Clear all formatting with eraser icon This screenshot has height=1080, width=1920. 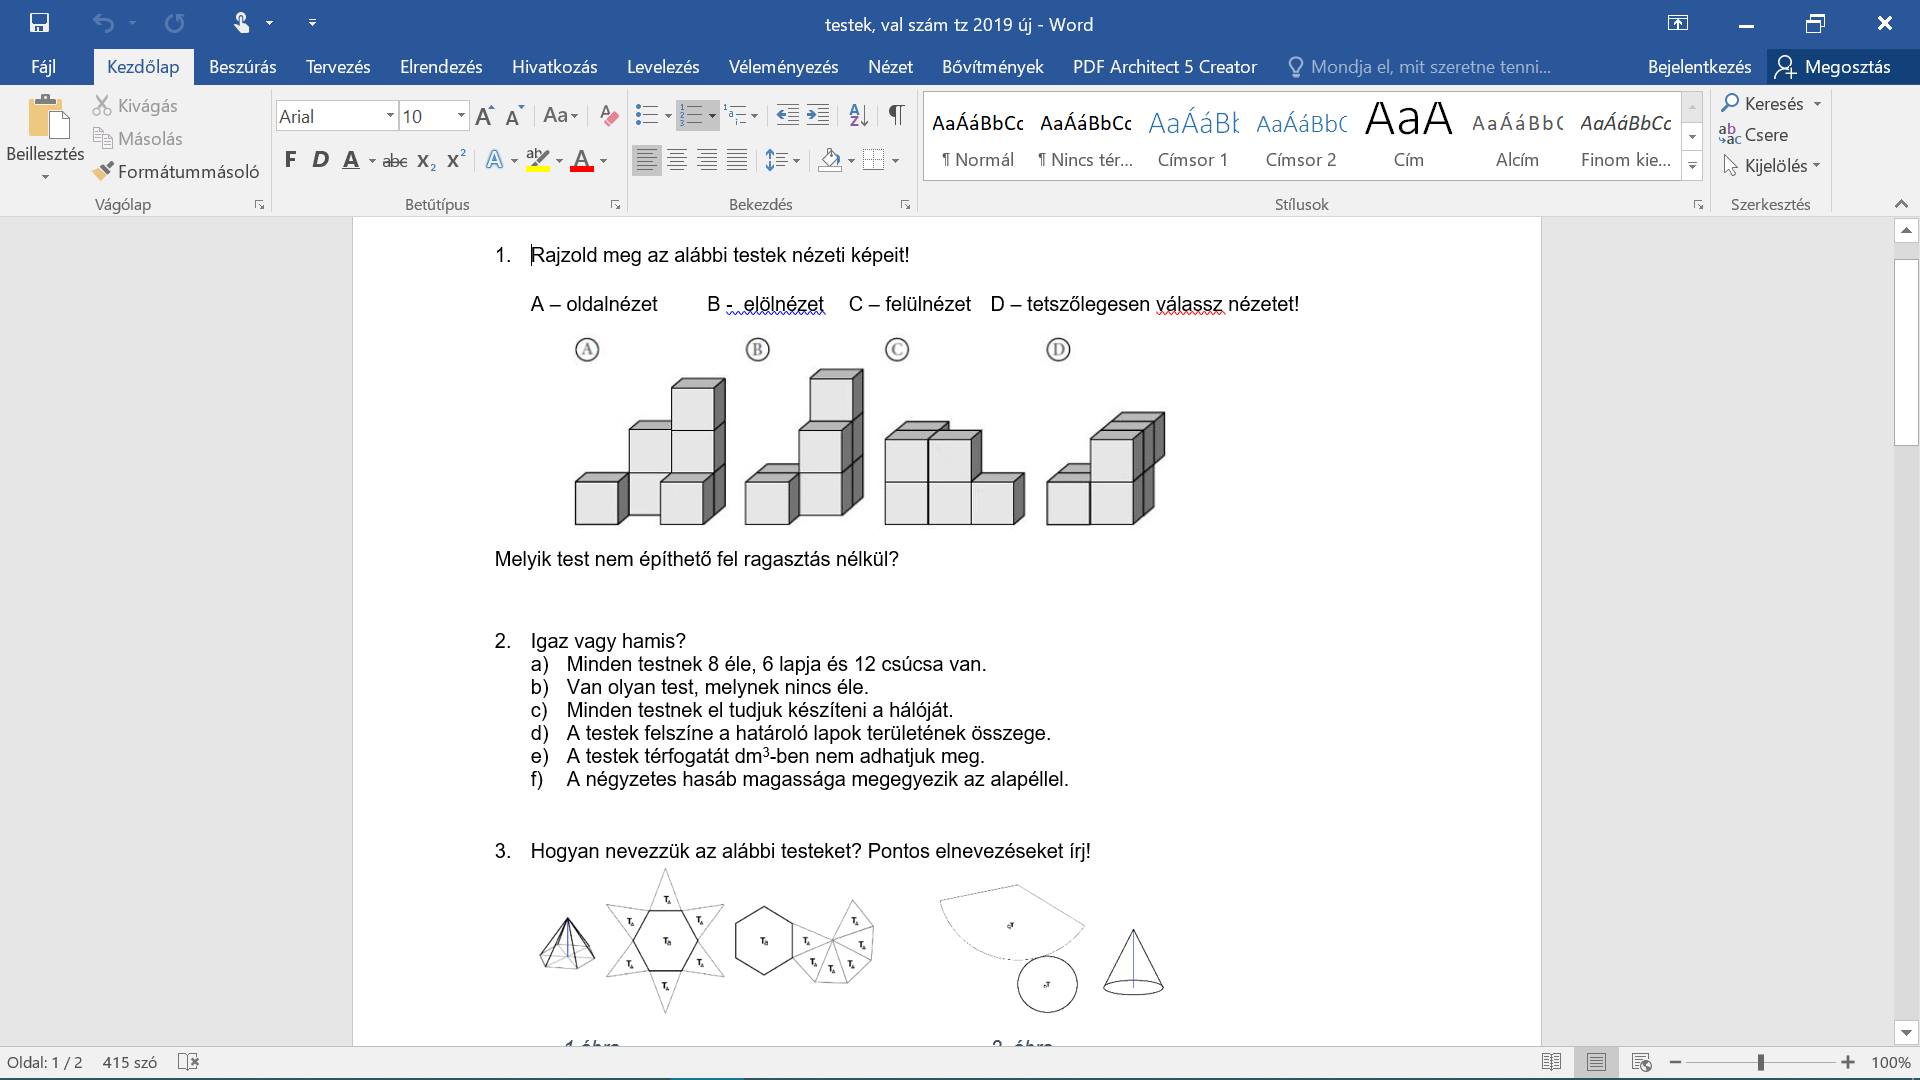pyautogui.click(x=608, y=116)
